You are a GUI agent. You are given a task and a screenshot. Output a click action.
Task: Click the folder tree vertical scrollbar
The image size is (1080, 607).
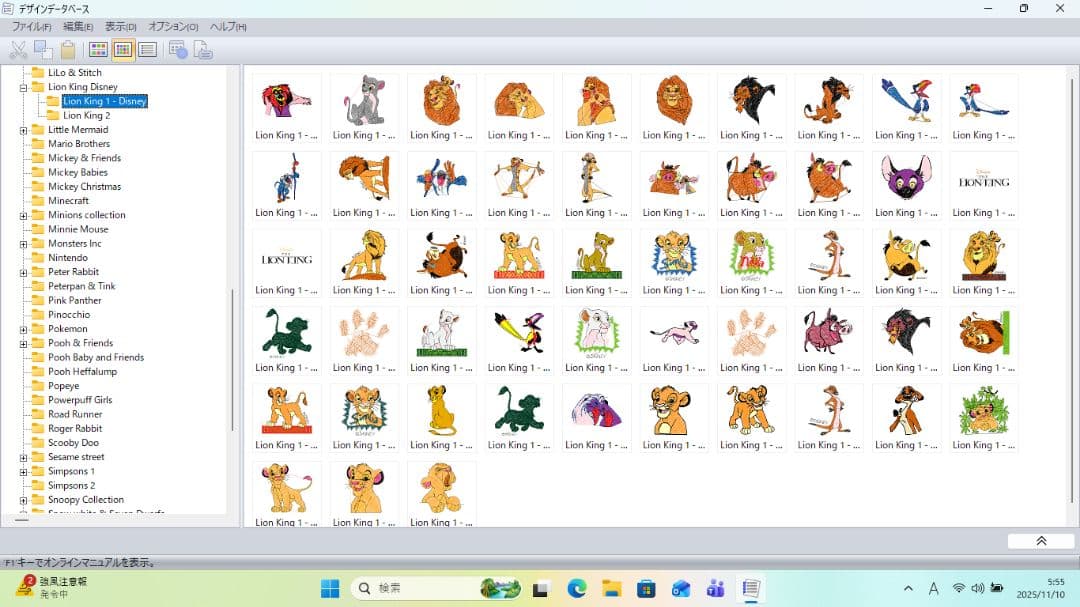233,360
